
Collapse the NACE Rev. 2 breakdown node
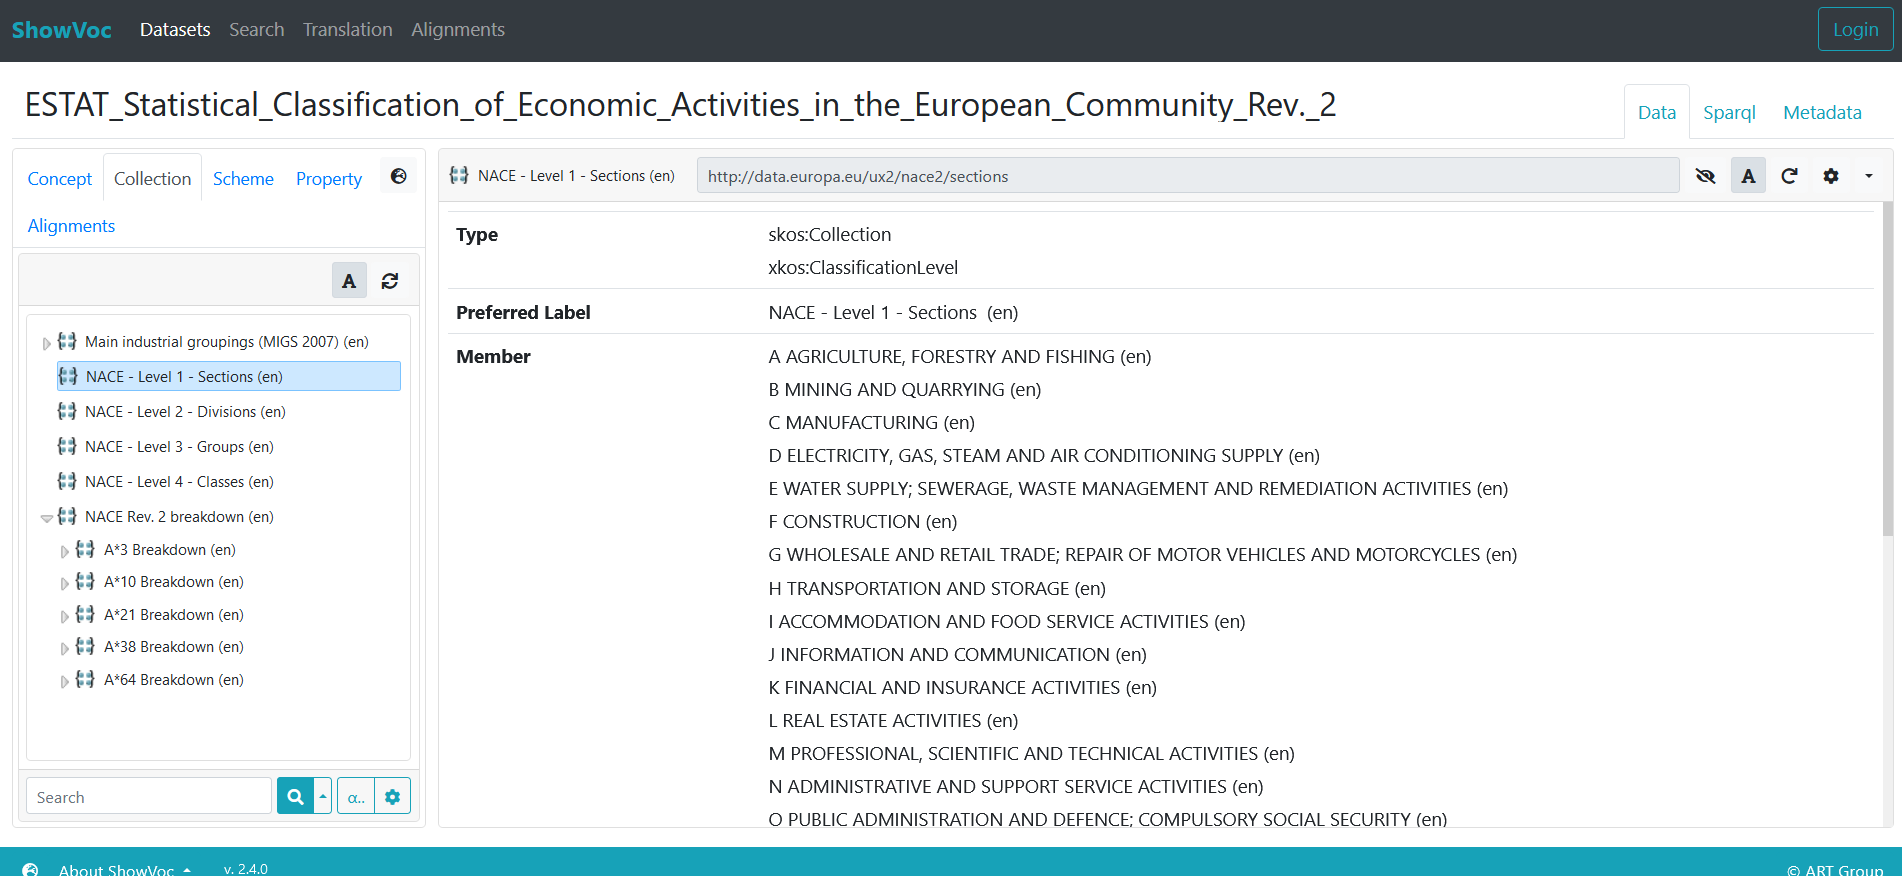coord(46,518)
